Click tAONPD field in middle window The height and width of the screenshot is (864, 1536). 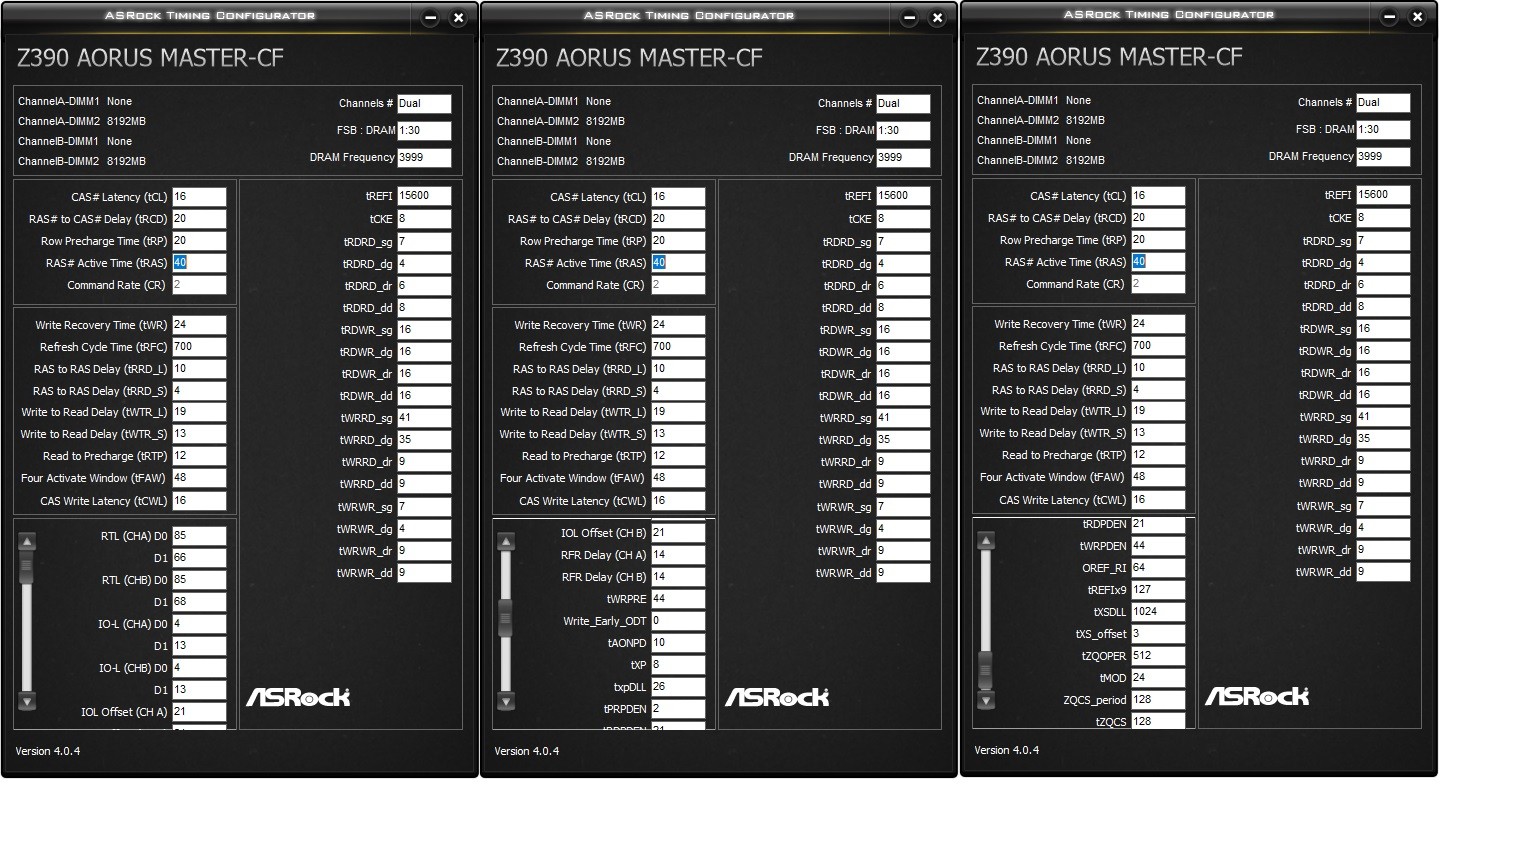pos(678,643)
